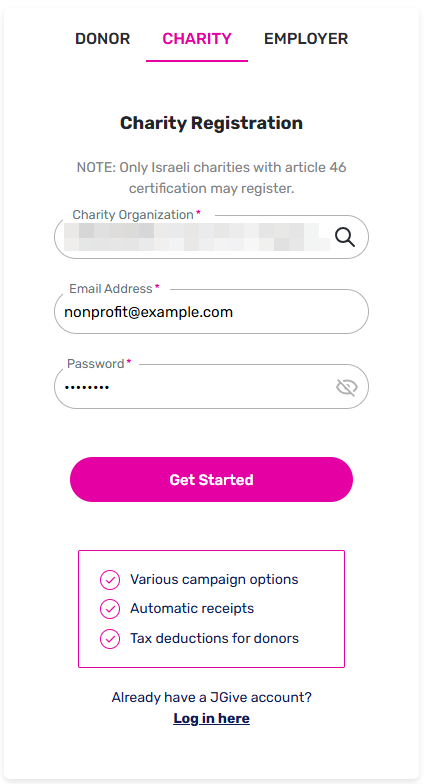This screenshot has width=424, height=784.
Task: Click checkmark icon beside Tax deductions for donors
Action: (110, 639)
